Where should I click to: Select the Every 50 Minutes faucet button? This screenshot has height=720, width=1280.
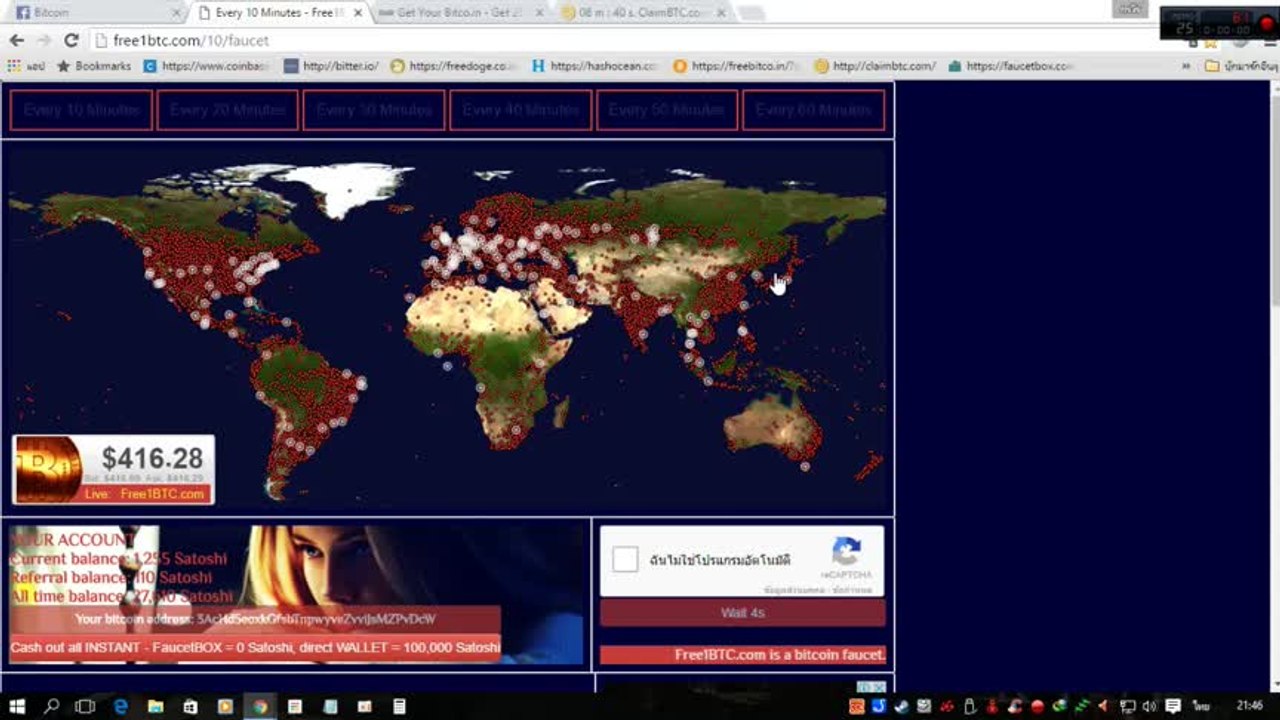coord(667,110)
